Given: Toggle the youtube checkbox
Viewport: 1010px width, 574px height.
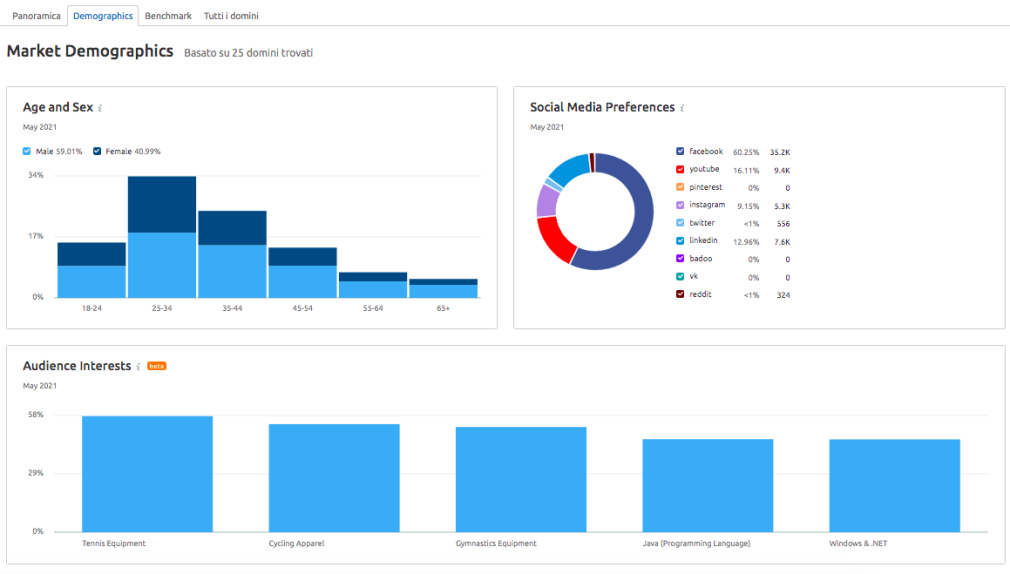Looking at the screenshot, I should click(680, 169).
